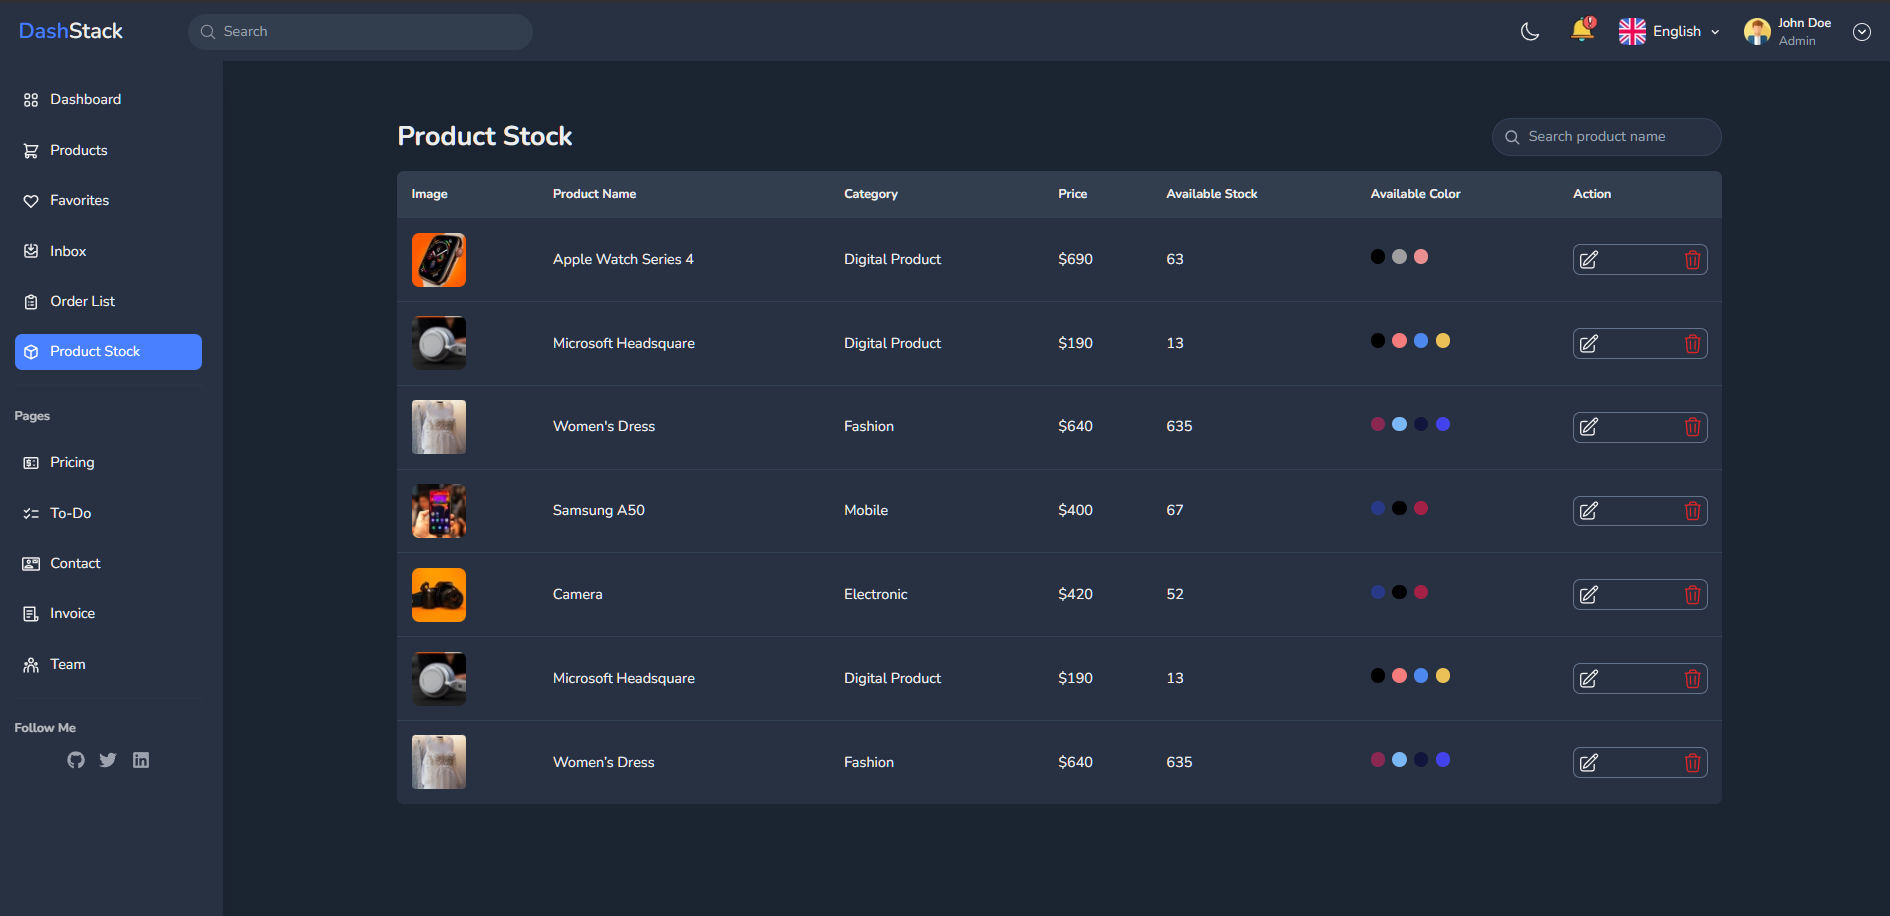Open the Team page
This screenshot has height=916, width=1890.
[x=67, y=664]
